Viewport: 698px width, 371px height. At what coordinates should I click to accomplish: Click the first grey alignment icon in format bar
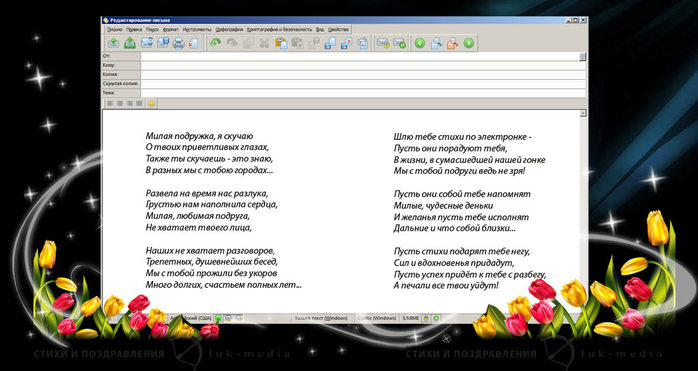coord(110,103)
